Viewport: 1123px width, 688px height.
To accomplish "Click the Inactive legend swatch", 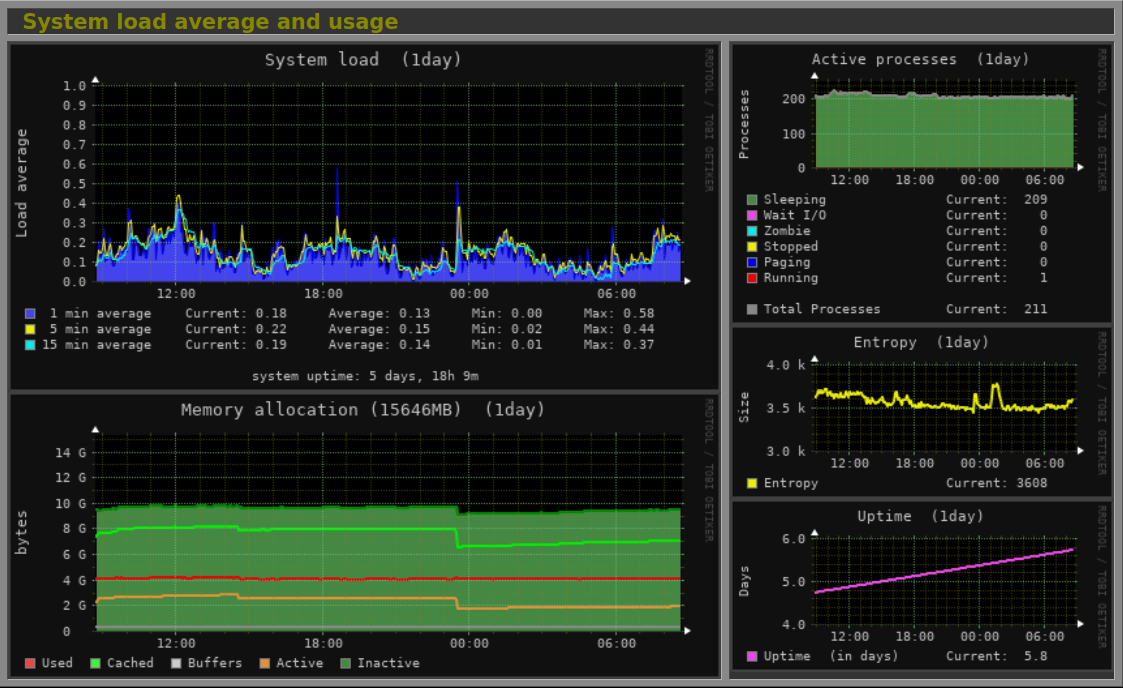I will tap(346, 663).
